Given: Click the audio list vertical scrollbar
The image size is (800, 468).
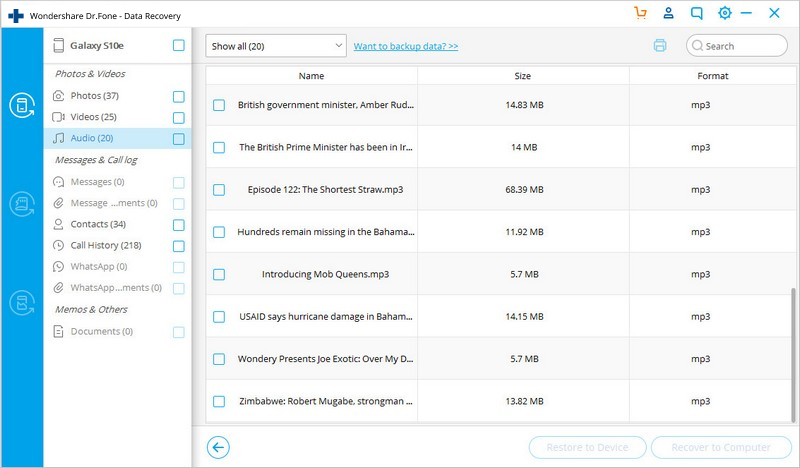Looking at the screenshot, I should tap(793, 355).
